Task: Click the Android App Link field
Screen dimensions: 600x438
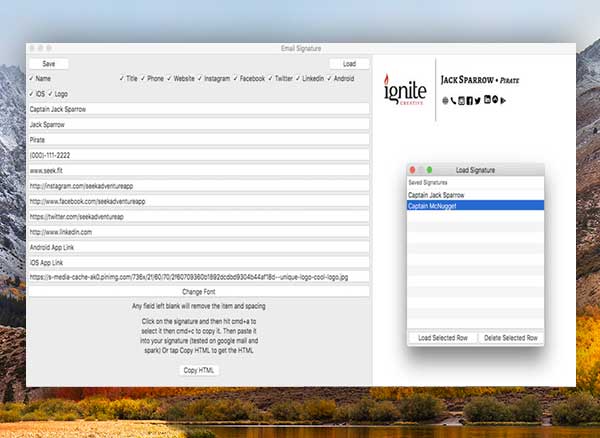Action: coord(199,247)
